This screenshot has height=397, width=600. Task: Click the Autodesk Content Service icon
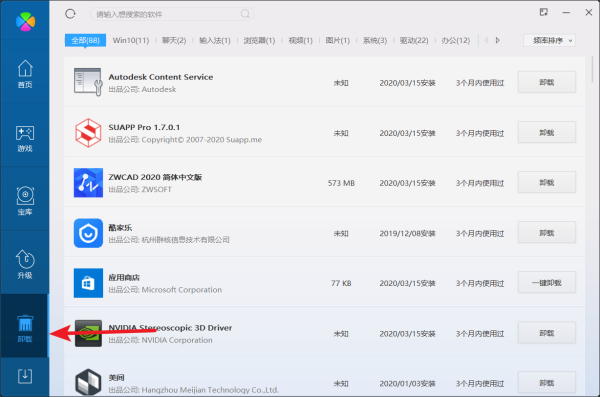(88, 82)
